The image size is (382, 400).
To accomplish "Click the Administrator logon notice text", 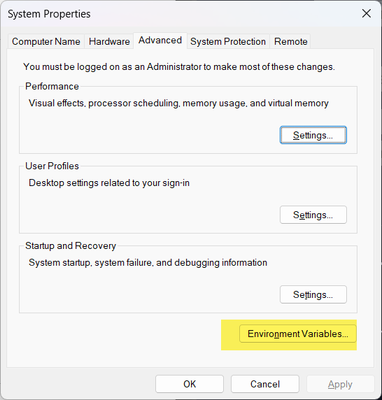I will coord(179,67).
